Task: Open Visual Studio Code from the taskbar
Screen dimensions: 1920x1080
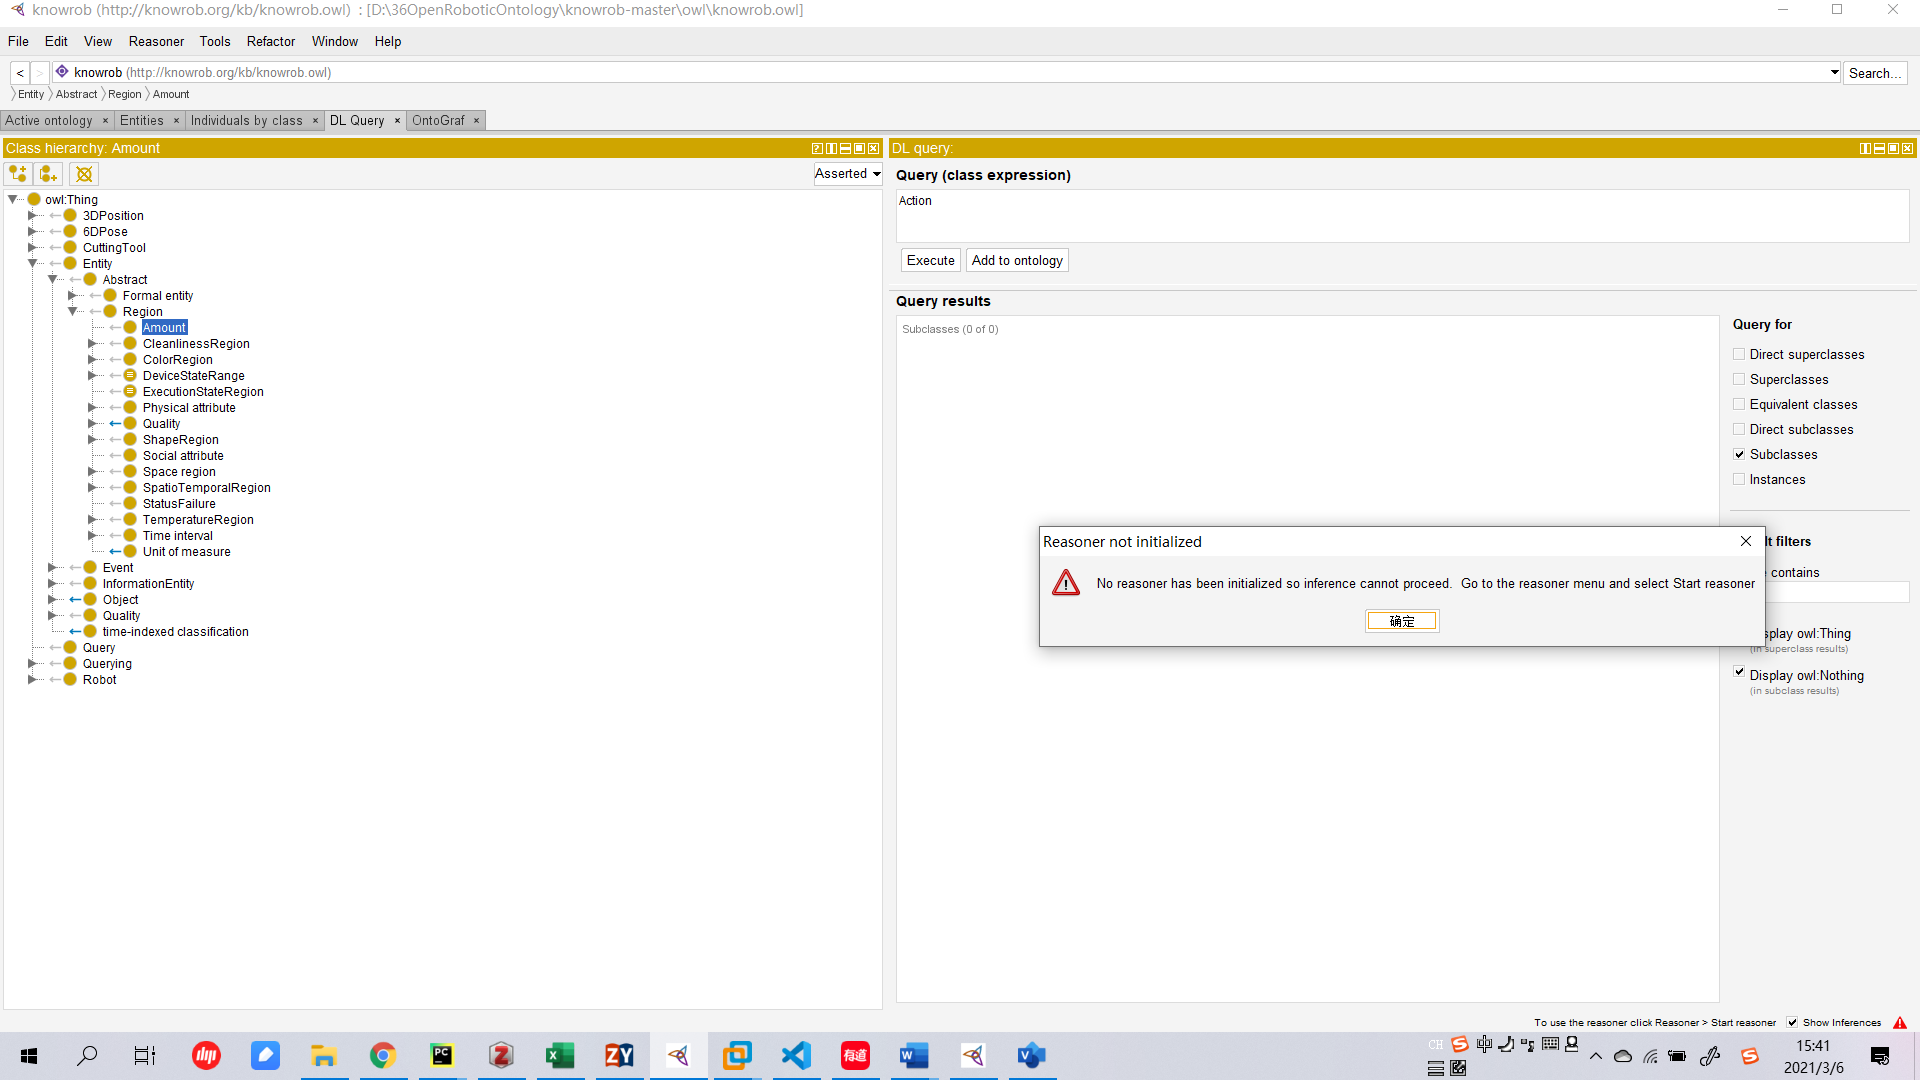Action: click(796, 1055)
